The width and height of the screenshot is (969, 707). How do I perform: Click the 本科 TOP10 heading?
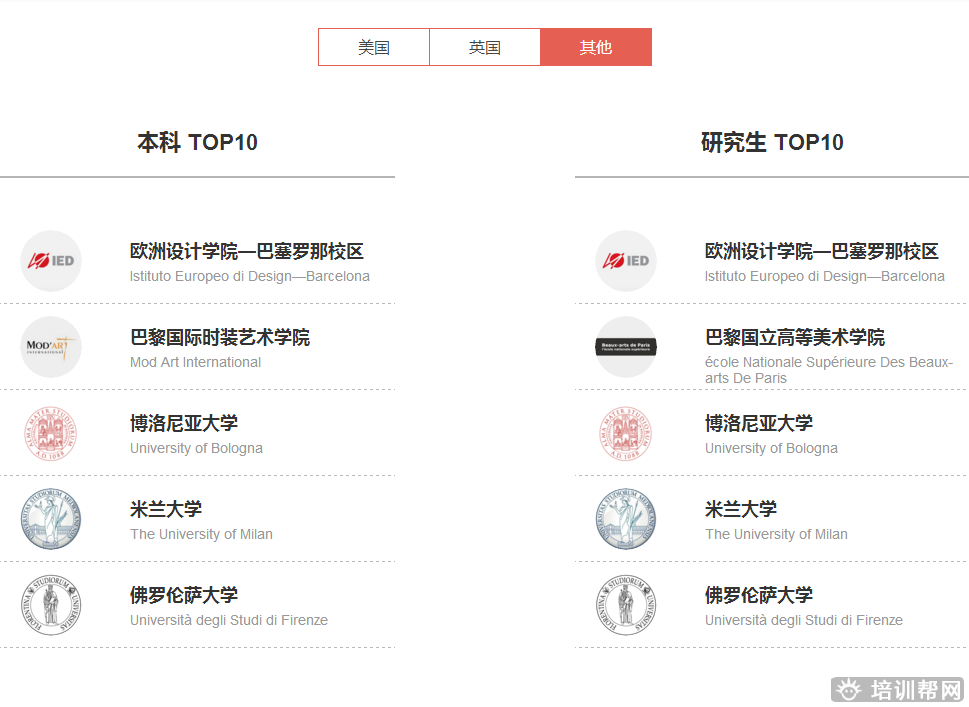click(x=197, y=142)
